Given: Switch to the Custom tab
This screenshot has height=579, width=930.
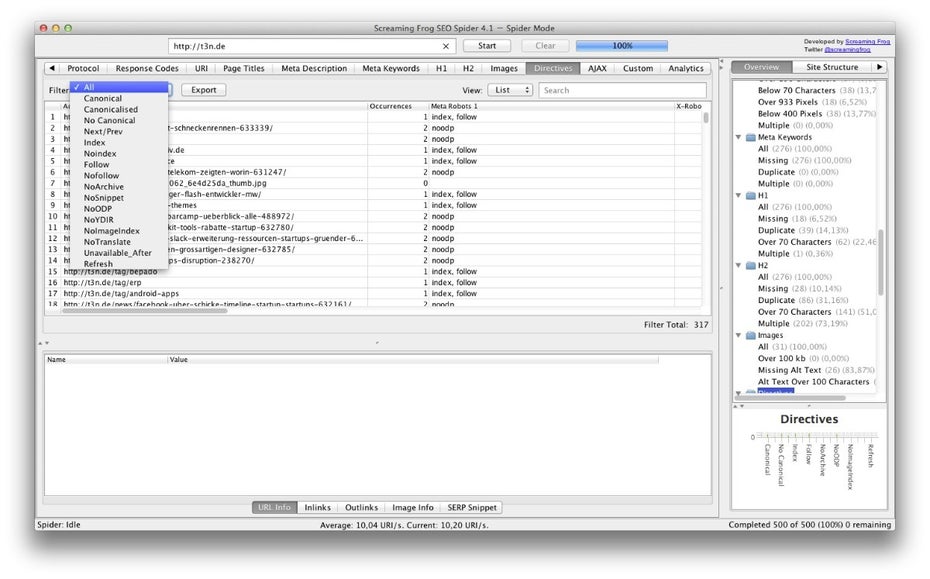Looking at the screenshot, I should click(638, 68).
